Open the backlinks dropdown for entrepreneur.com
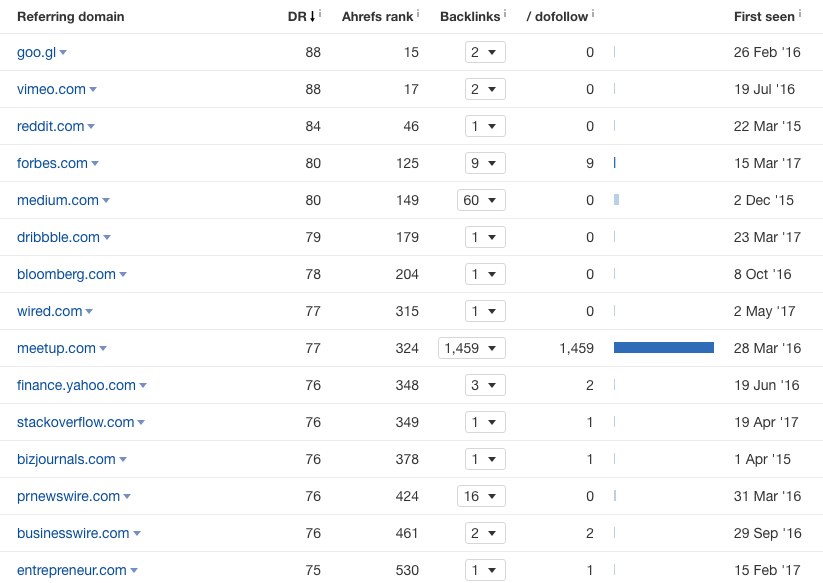823x583 pixels. (x=485, y=570)
